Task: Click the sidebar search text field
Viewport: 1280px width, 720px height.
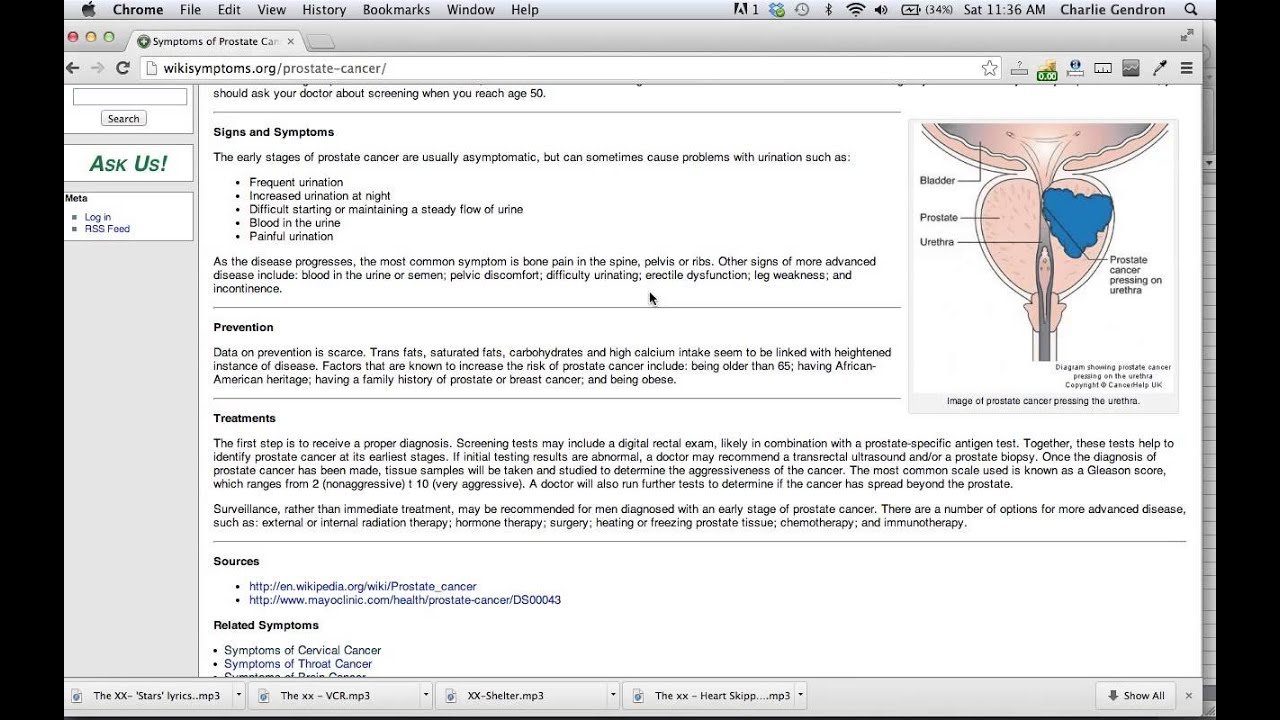Action: tap(130, 97)
